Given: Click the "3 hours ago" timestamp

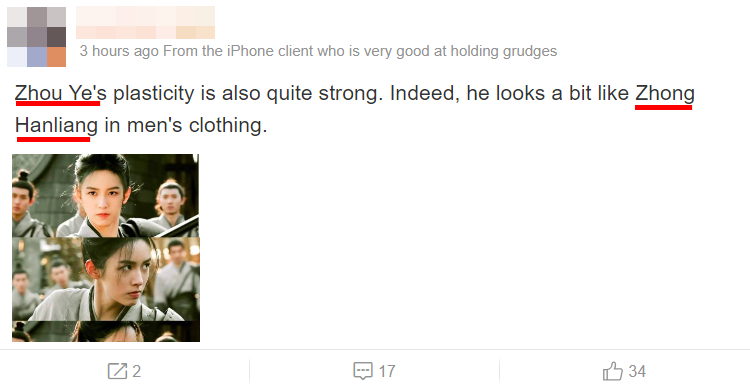Looking at the screenshot, I should [119, 51].
